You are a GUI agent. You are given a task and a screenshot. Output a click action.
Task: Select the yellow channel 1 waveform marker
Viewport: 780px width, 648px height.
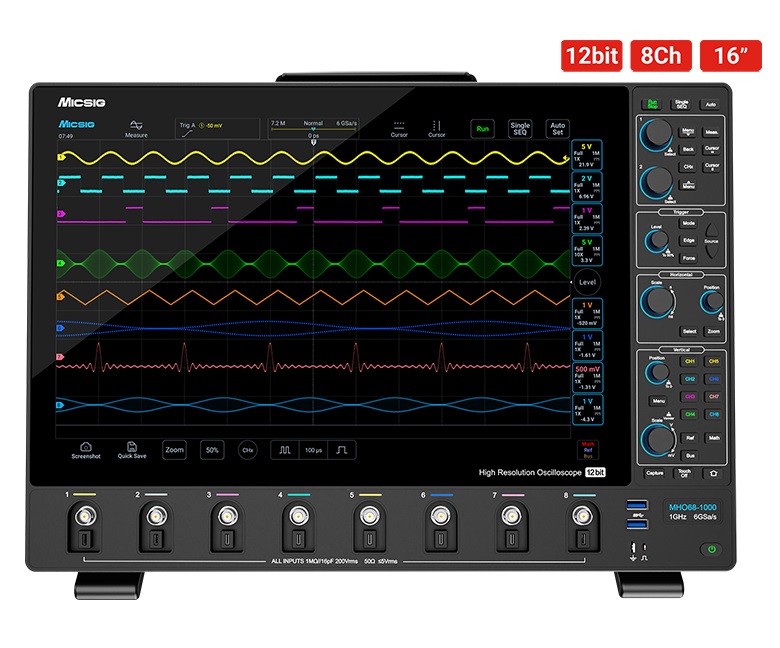click(61, 157)
